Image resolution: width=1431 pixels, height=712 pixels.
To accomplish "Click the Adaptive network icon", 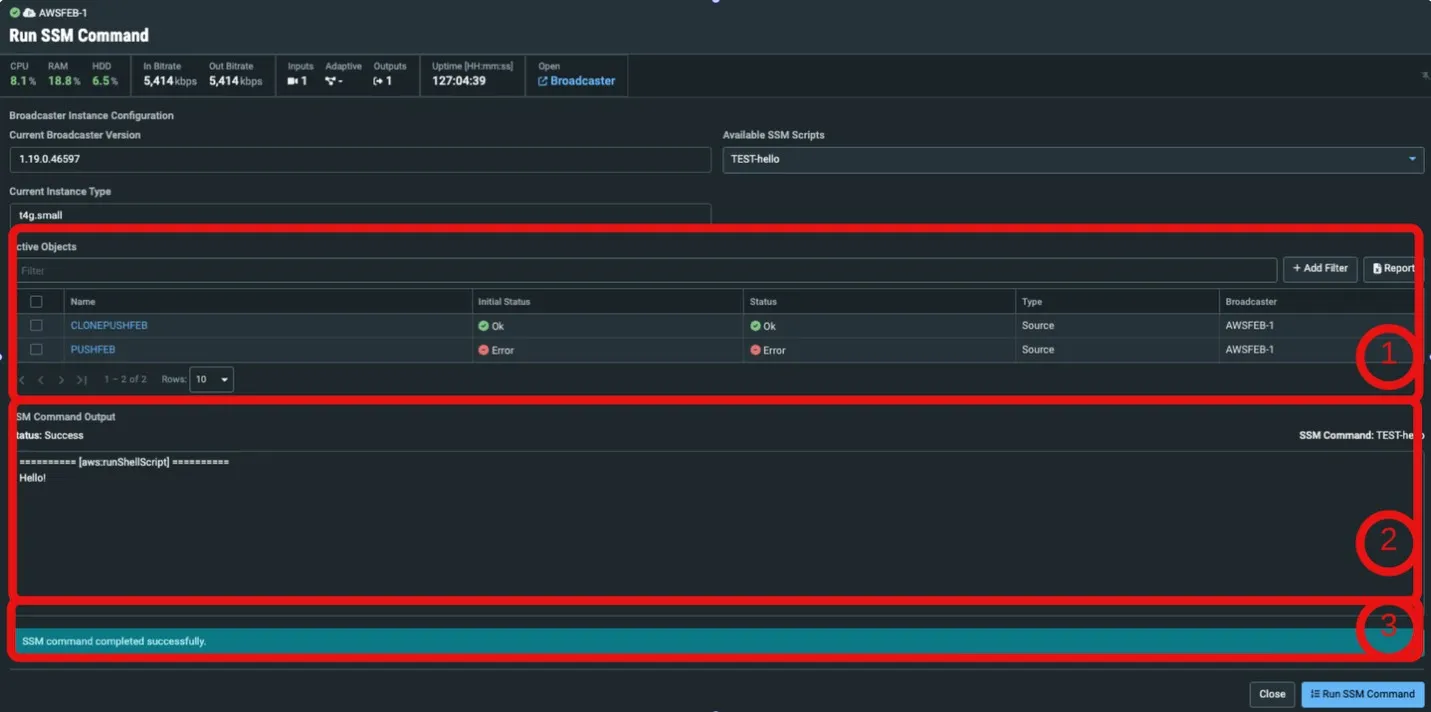I will point(330,81).
